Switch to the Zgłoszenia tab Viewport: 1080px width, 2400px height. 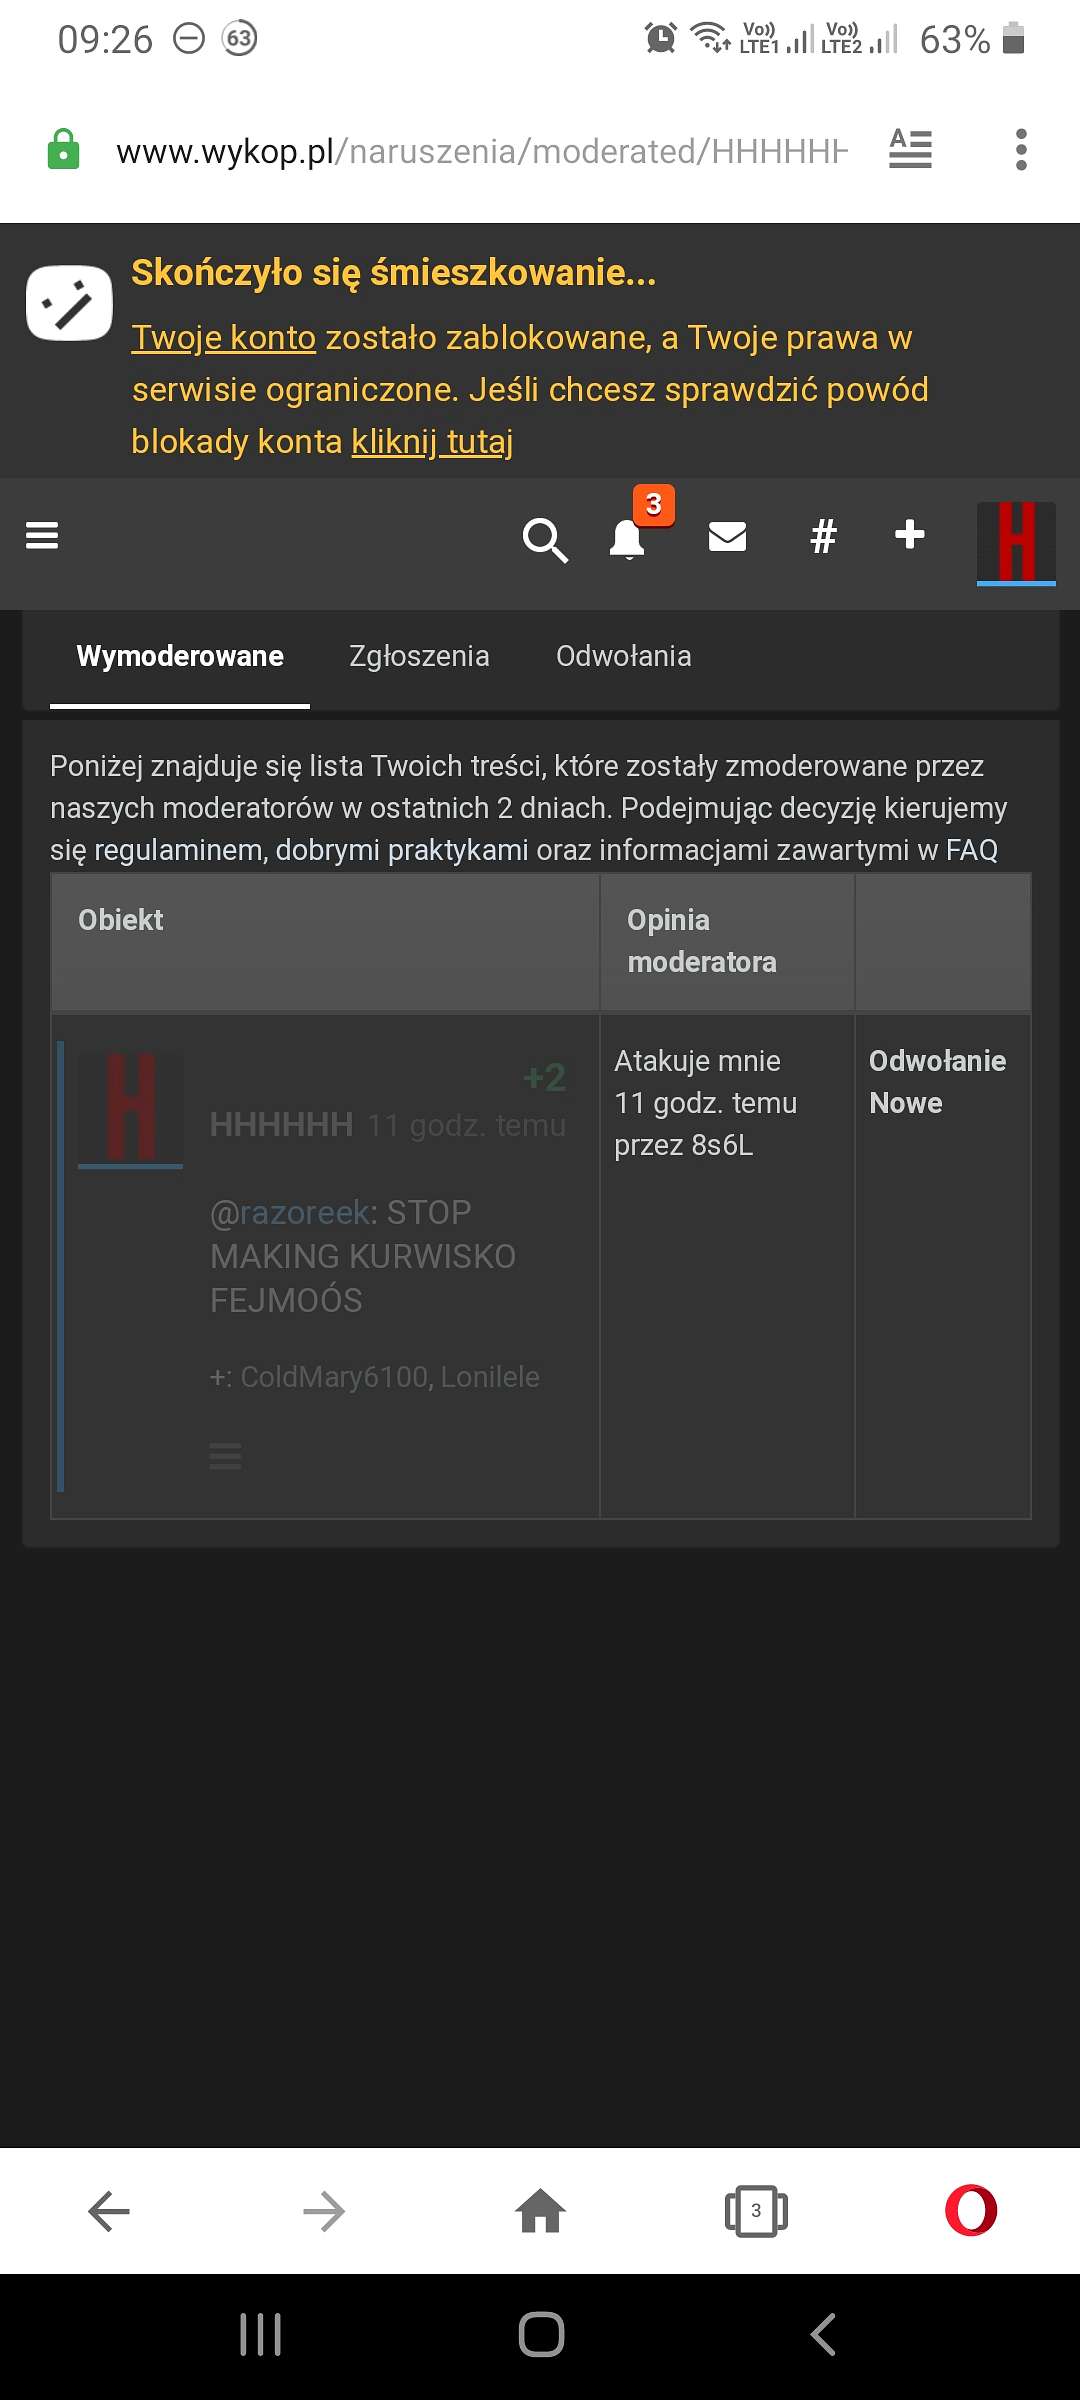click(x=419, y=657)
